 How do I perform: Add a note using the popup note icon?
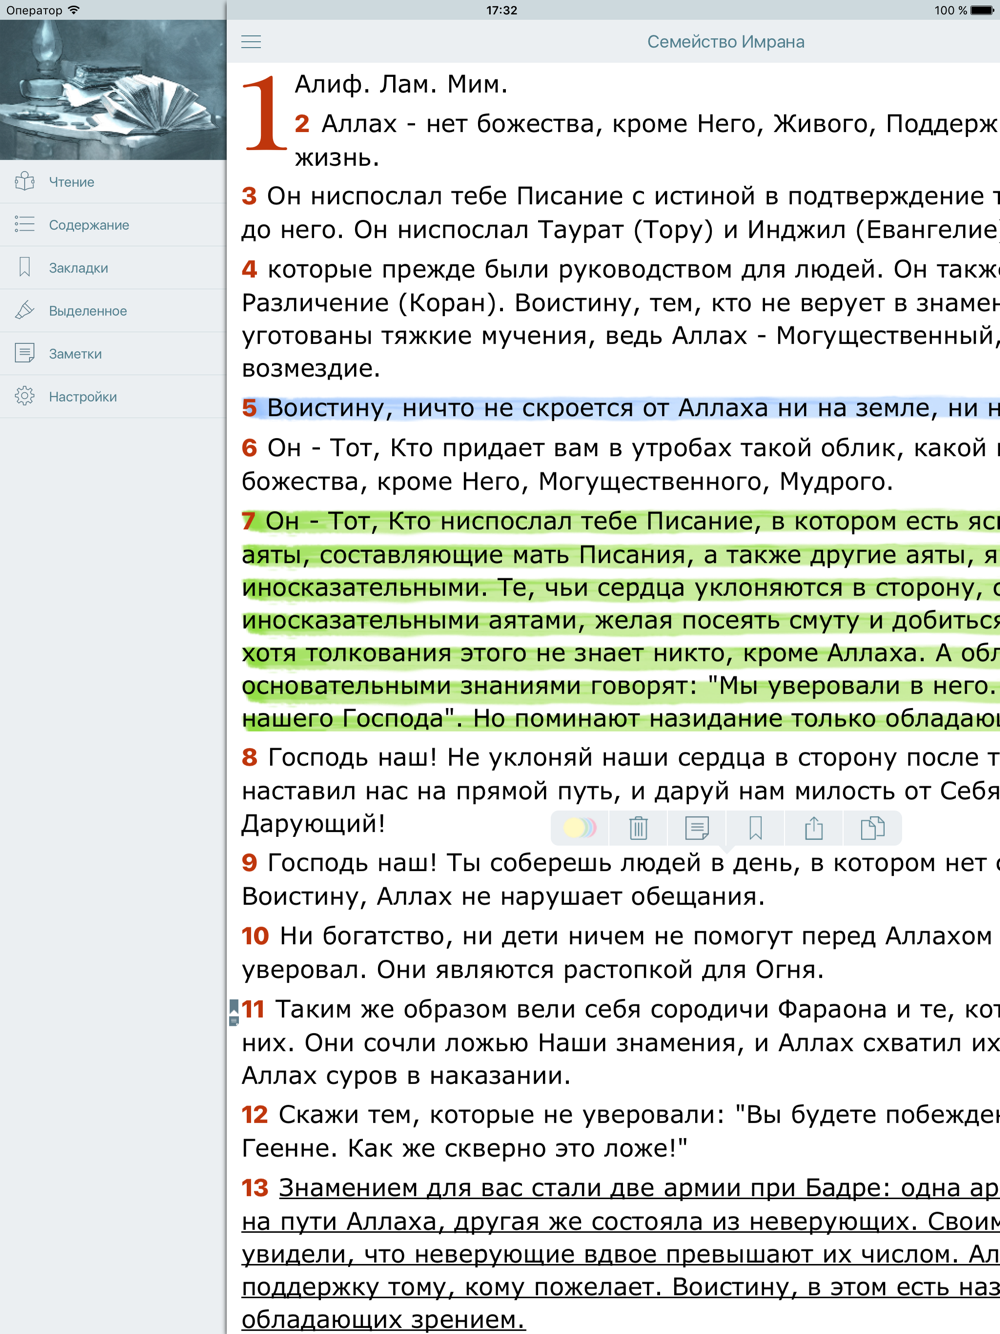pos(697,828)
